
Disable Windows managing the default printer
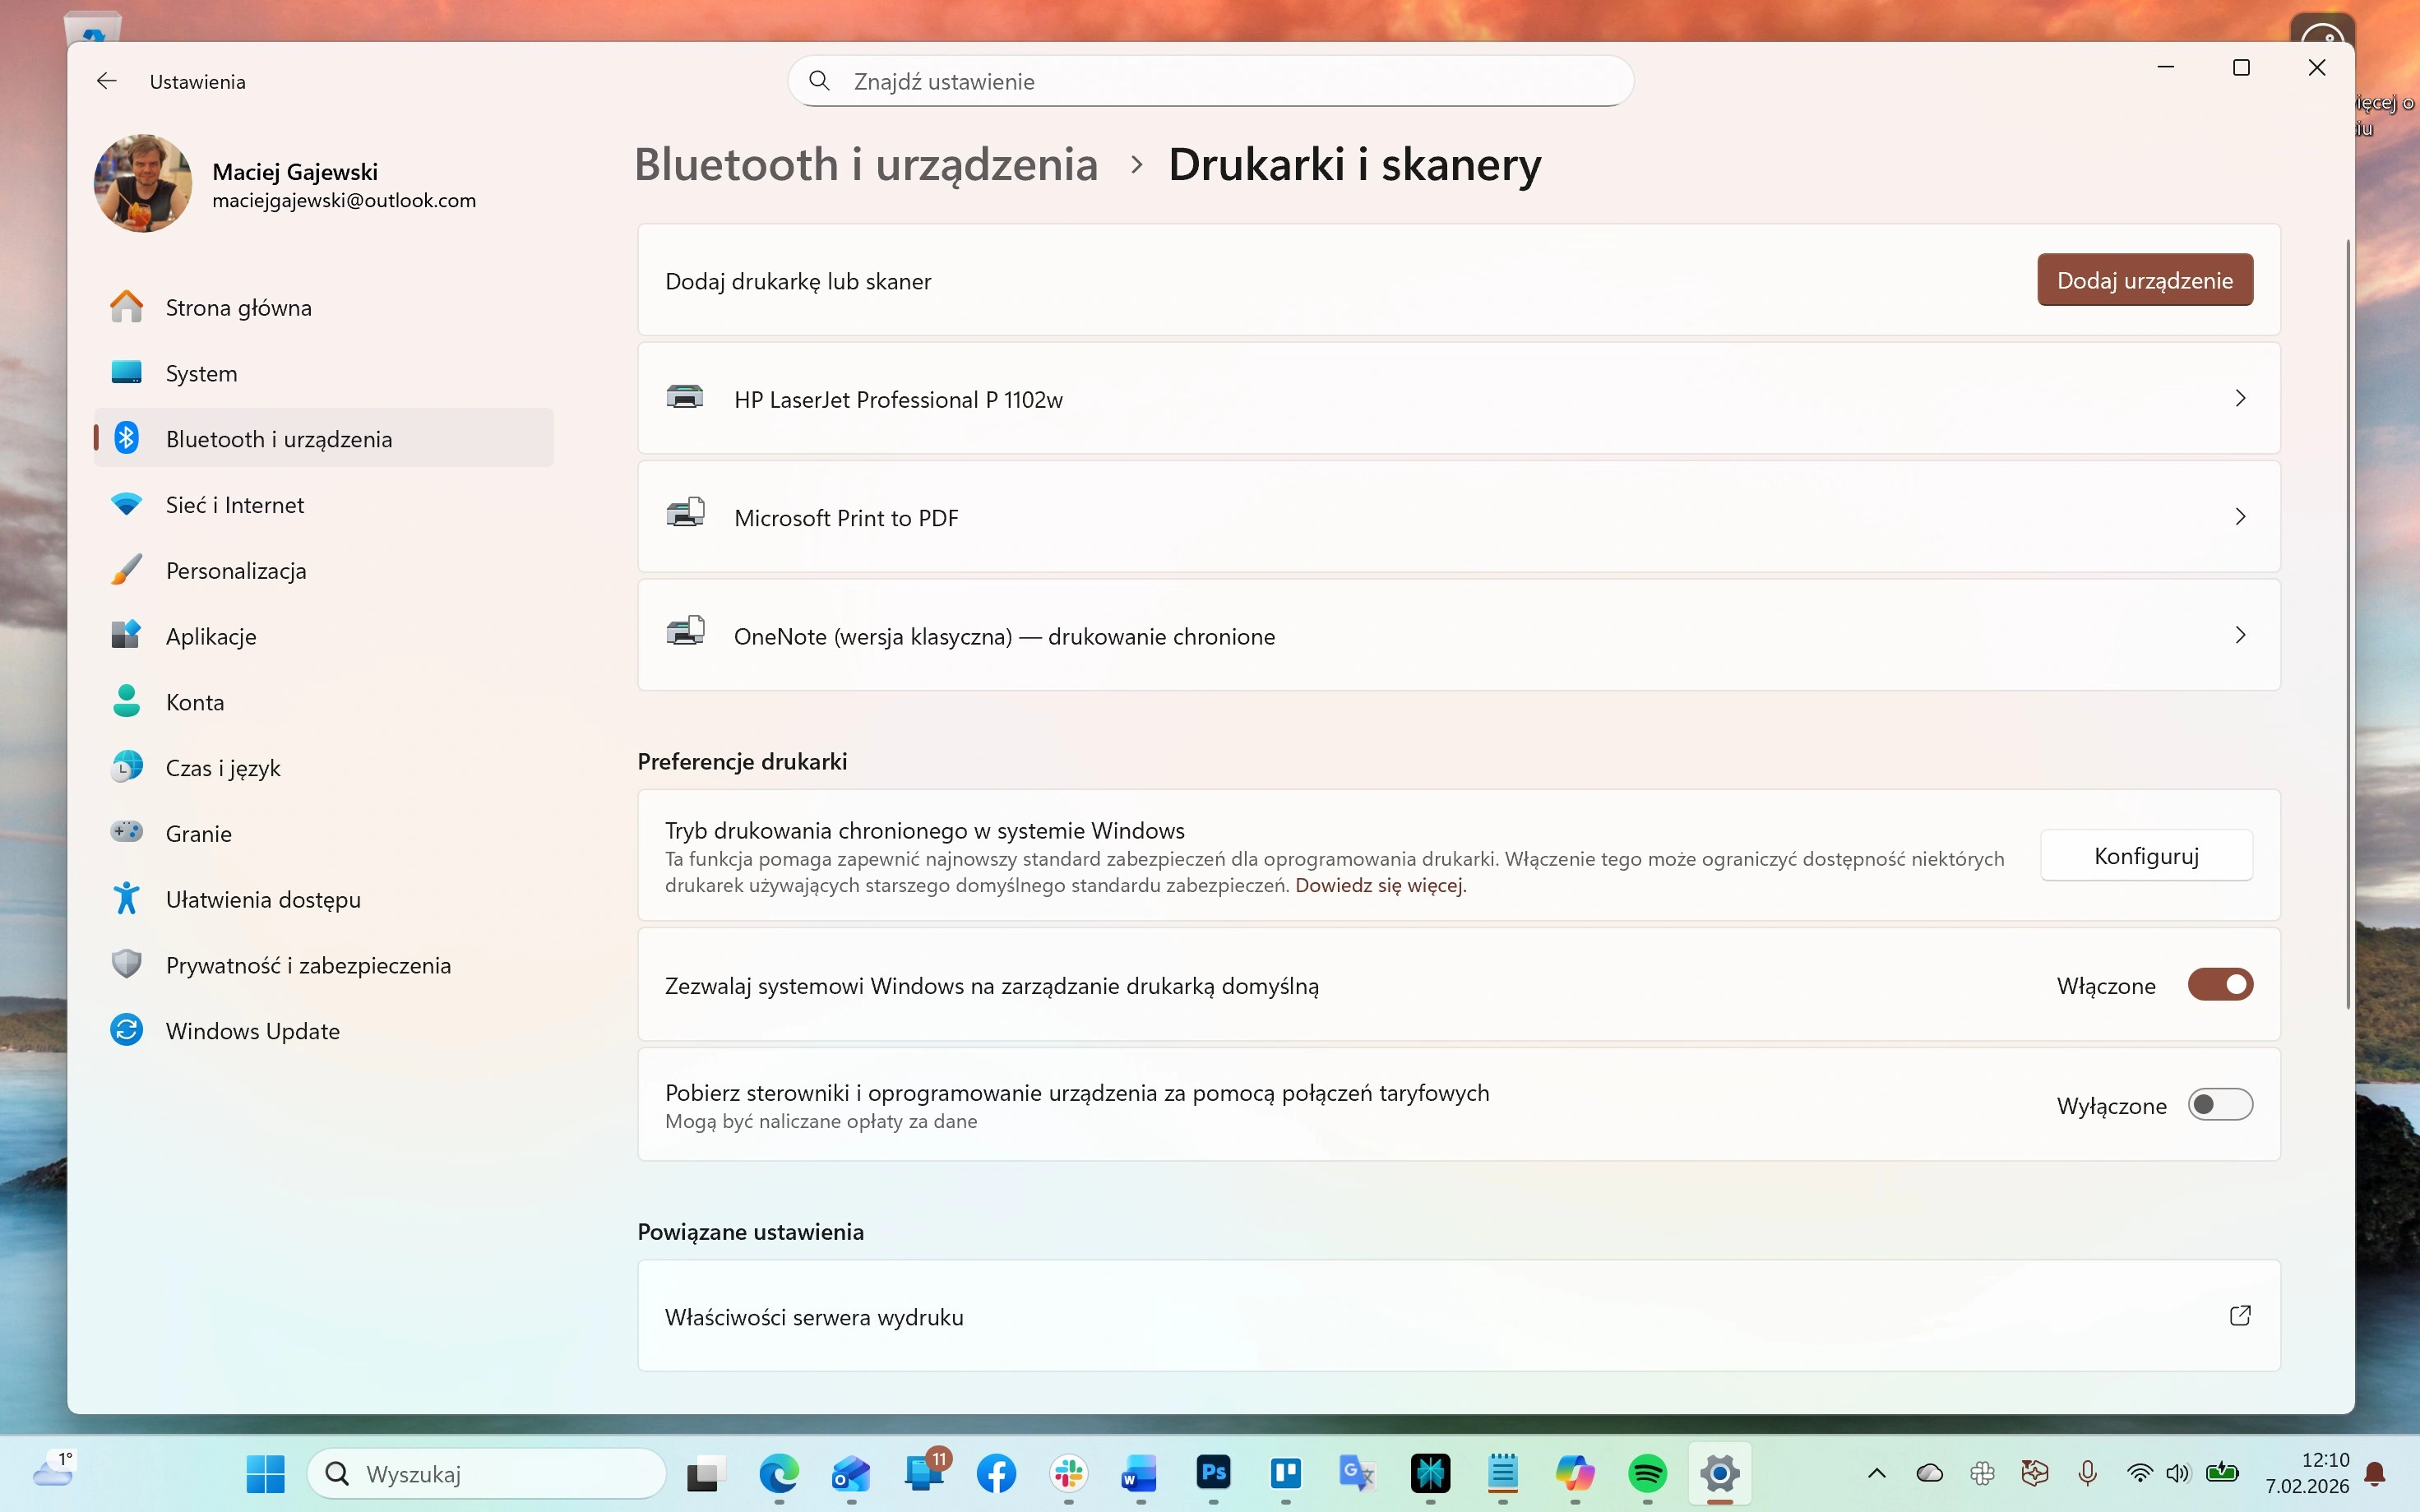(x=2219, y=985)
